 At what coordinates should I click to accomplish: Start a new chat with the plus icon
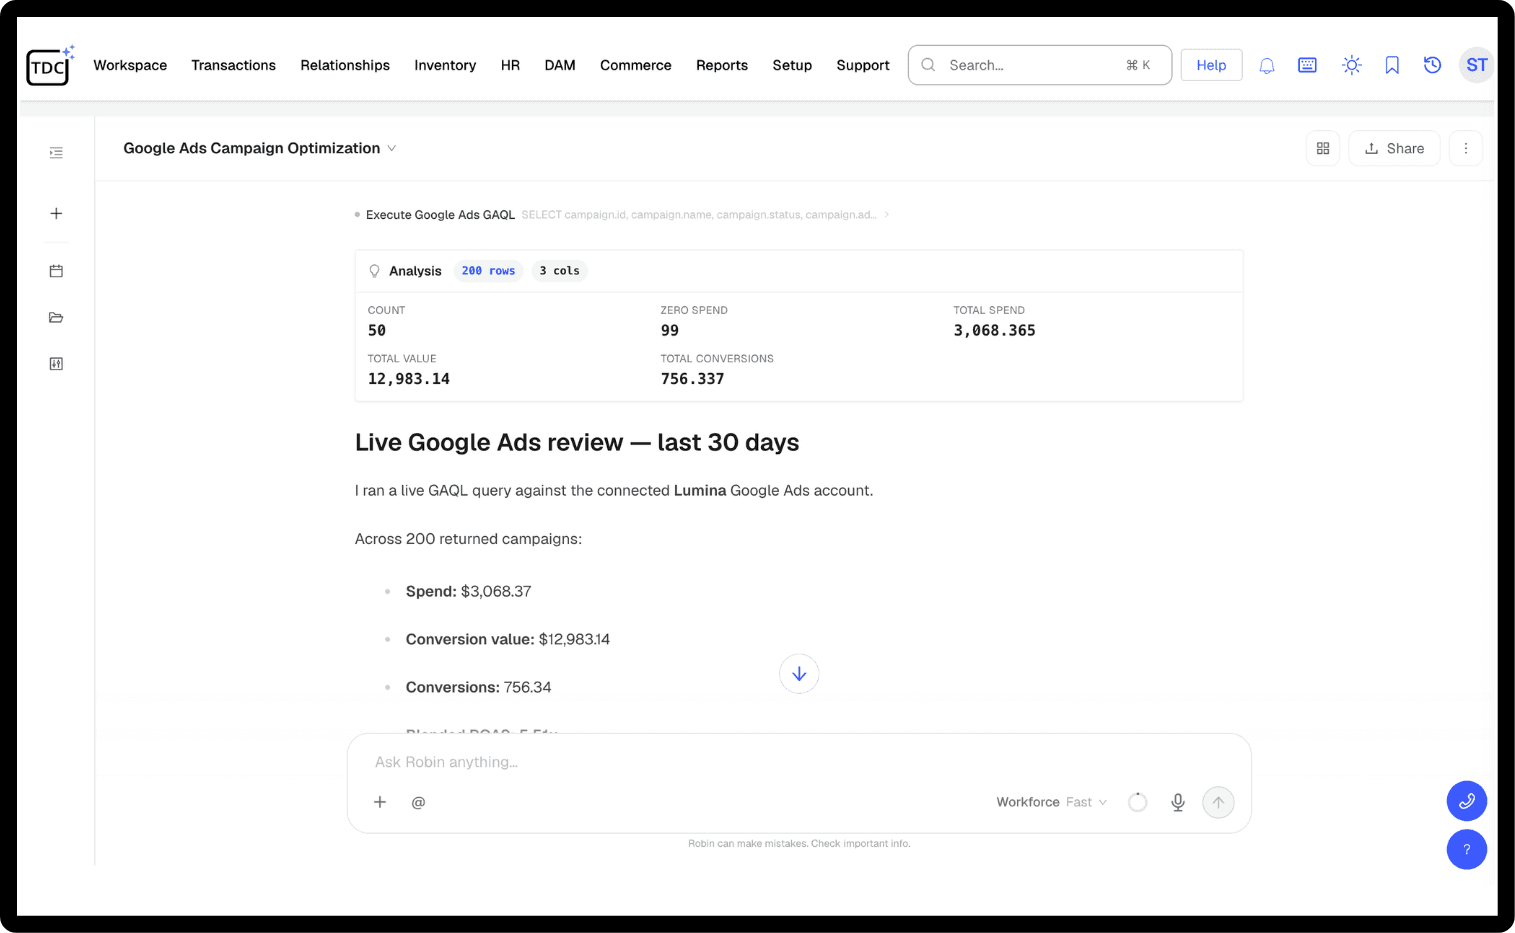tap(56, 213)
